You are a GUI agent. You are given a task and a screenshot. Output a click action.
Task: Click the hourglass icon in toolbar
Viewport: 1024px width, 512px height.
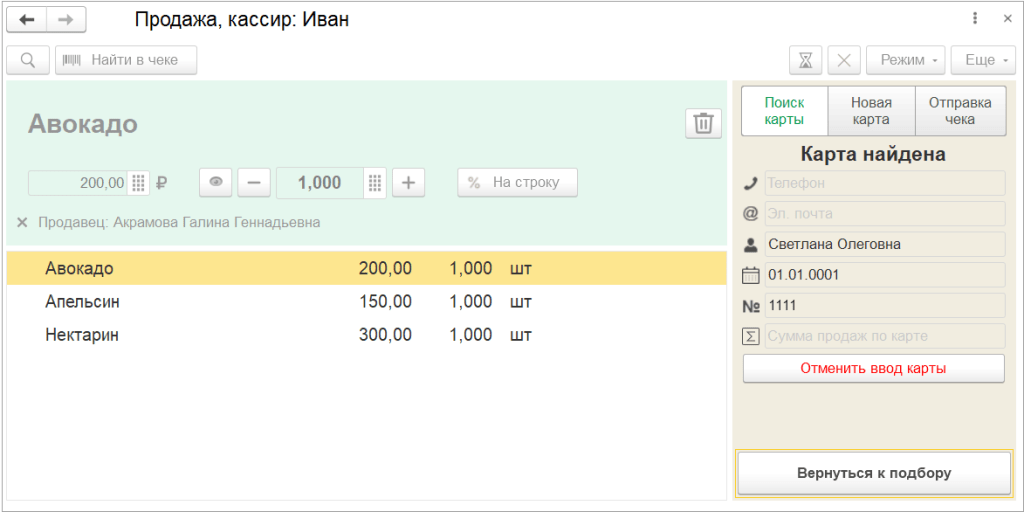805,60
